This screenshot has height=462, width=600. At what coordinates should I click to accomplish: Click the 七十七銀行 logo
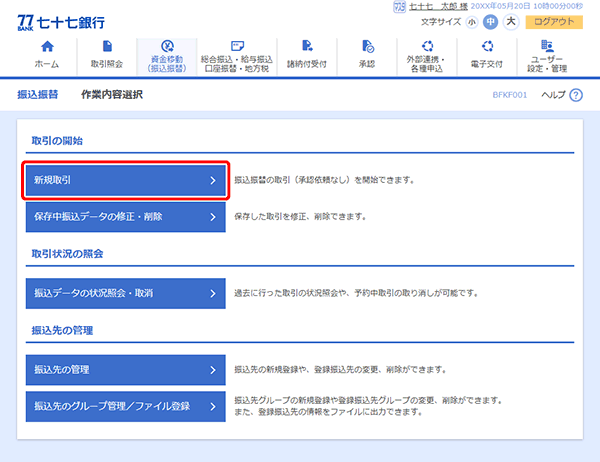pyautogui.click(x=60, y=21)
